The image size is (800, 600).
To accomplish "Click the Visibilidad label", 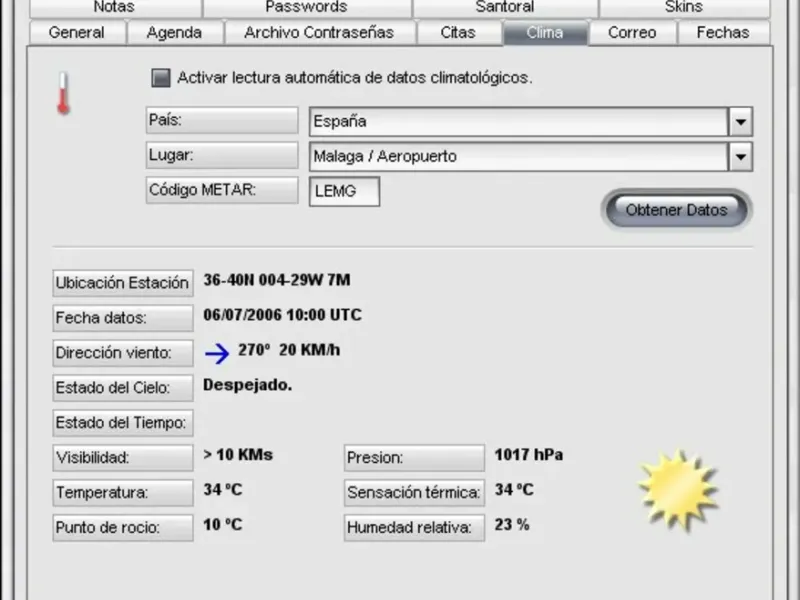I will (x=123, y=458).
